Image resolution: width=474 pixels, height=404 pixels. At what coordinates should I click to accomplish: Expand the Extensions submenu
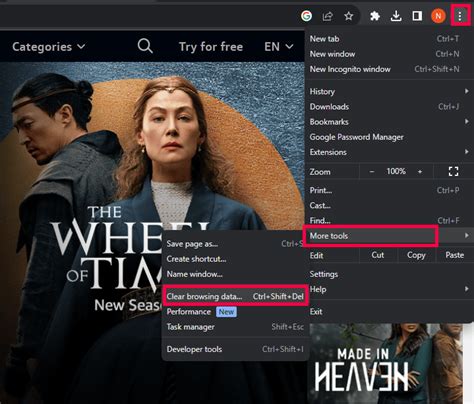tap(389, 152)
